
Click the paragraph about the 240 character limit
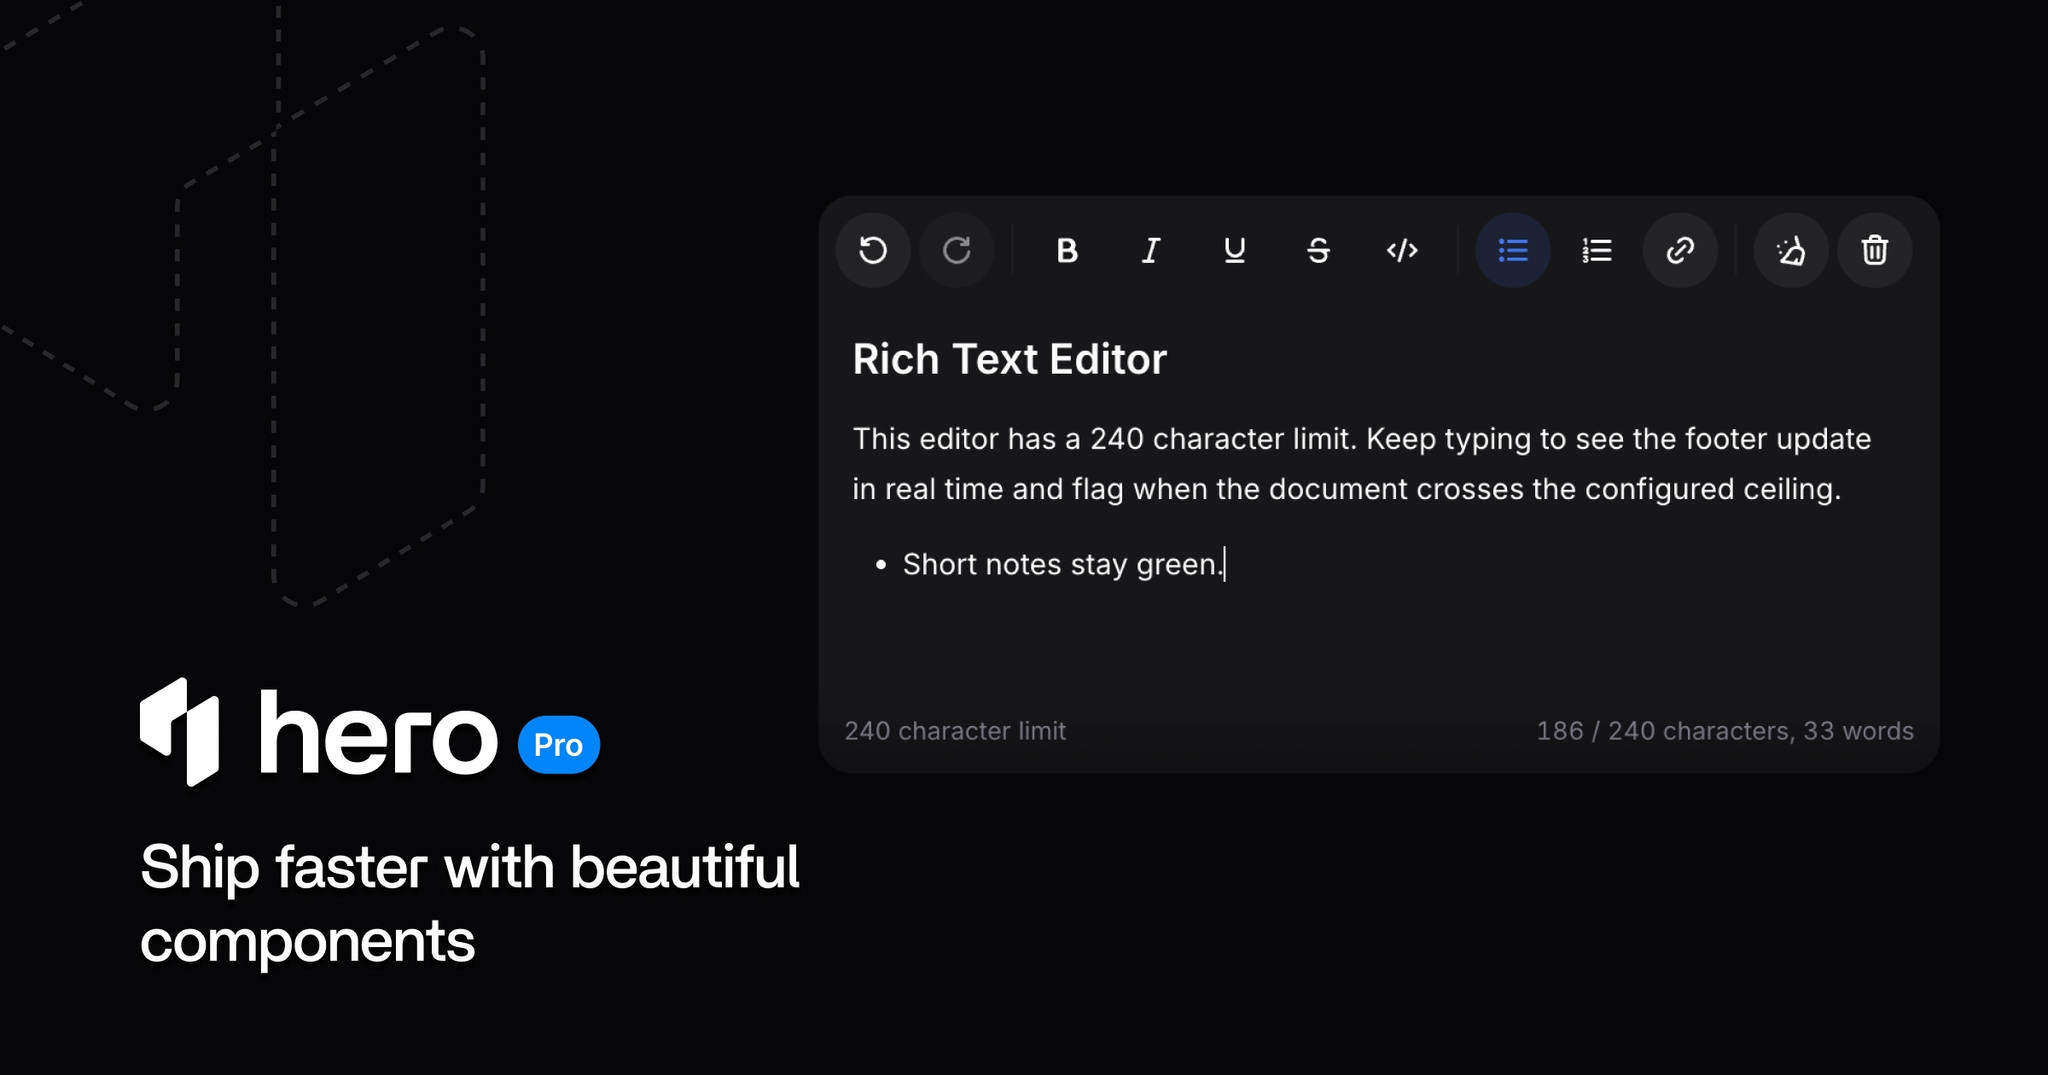pyautogui.click(x=1361, y=464)
